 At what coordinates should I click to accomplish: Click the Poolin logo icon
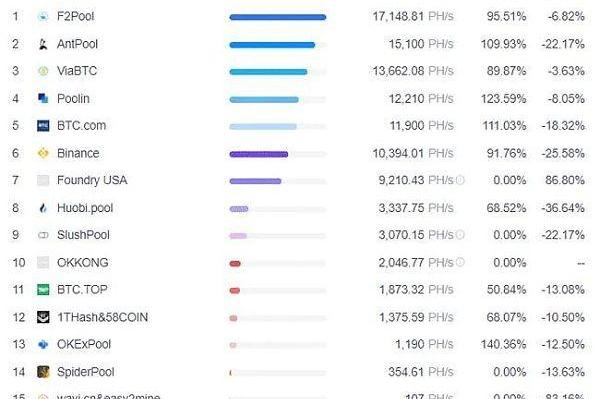click(x=43, y=99)
